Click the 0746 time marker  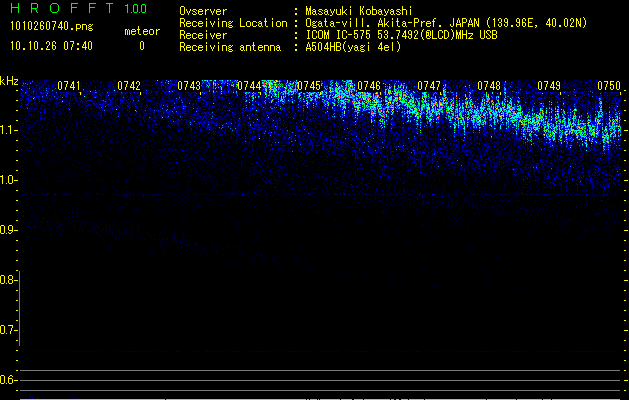(369, 86)
